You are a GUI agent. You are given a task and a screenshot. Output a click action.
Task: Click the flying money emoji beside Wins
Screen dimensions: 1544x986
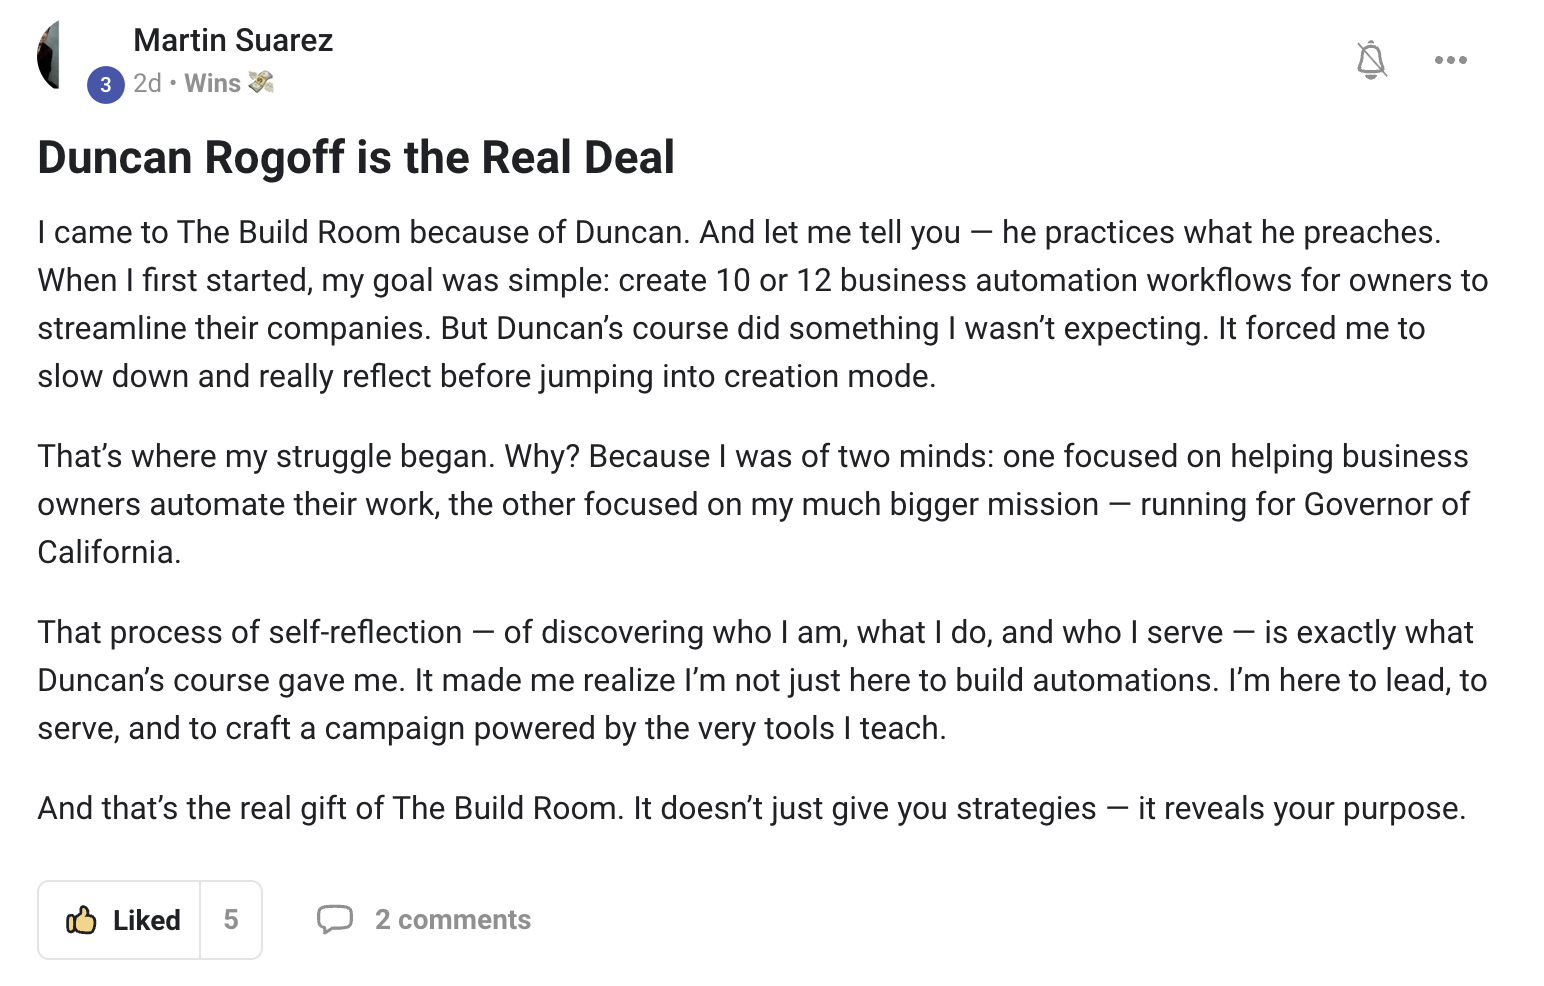click(261, 82)
